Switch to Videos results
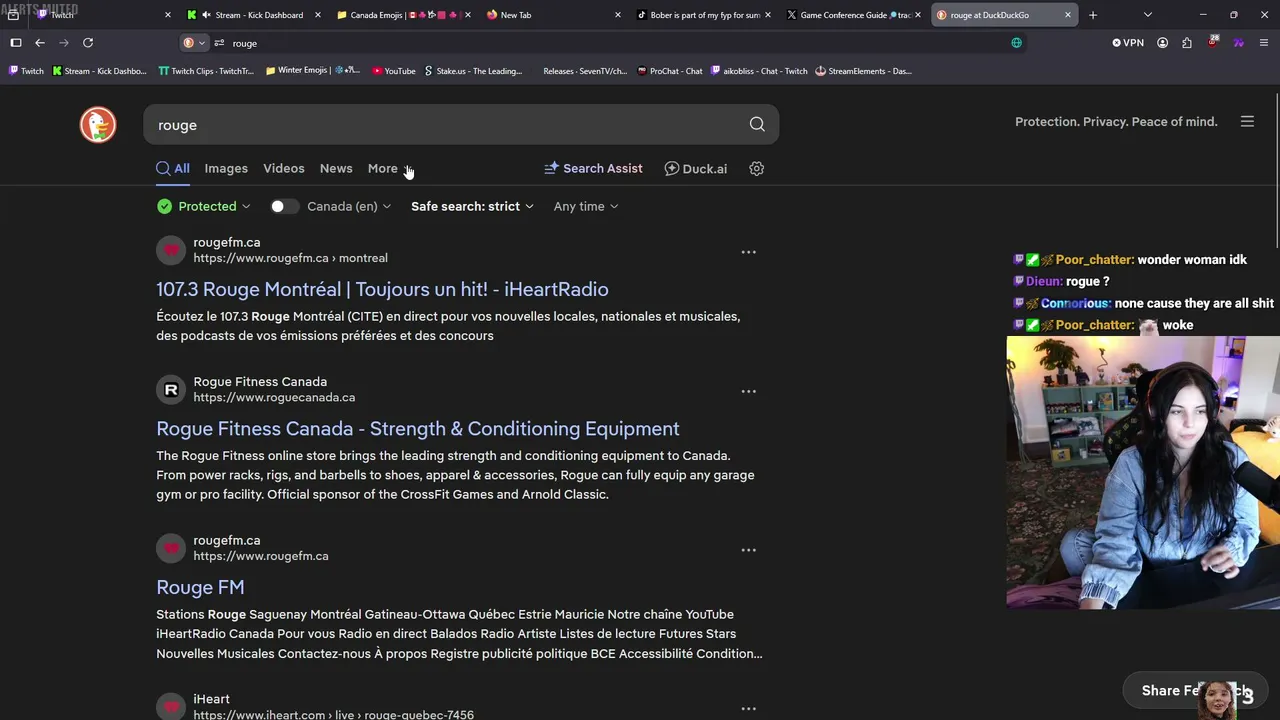 pos(284,168)
